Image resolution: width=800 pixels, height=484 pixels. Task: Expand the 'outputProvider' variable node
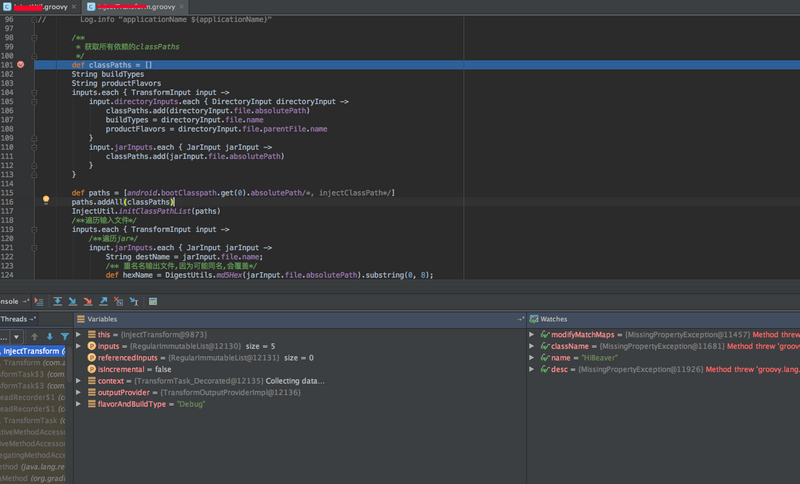coord(79,392)
